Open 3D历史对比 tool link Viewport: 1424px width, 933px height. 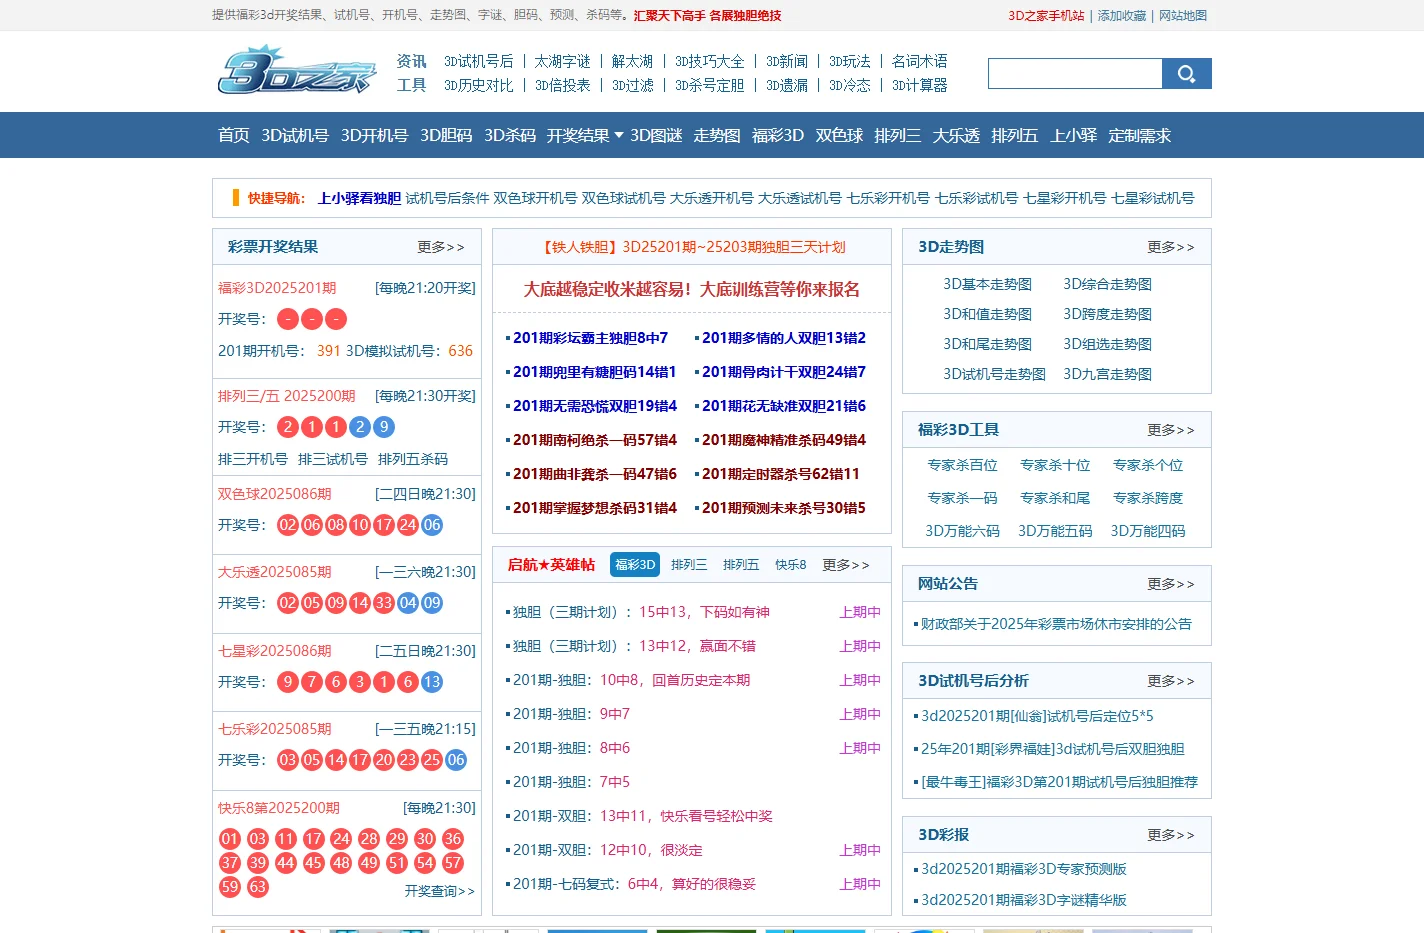[478, 86]
